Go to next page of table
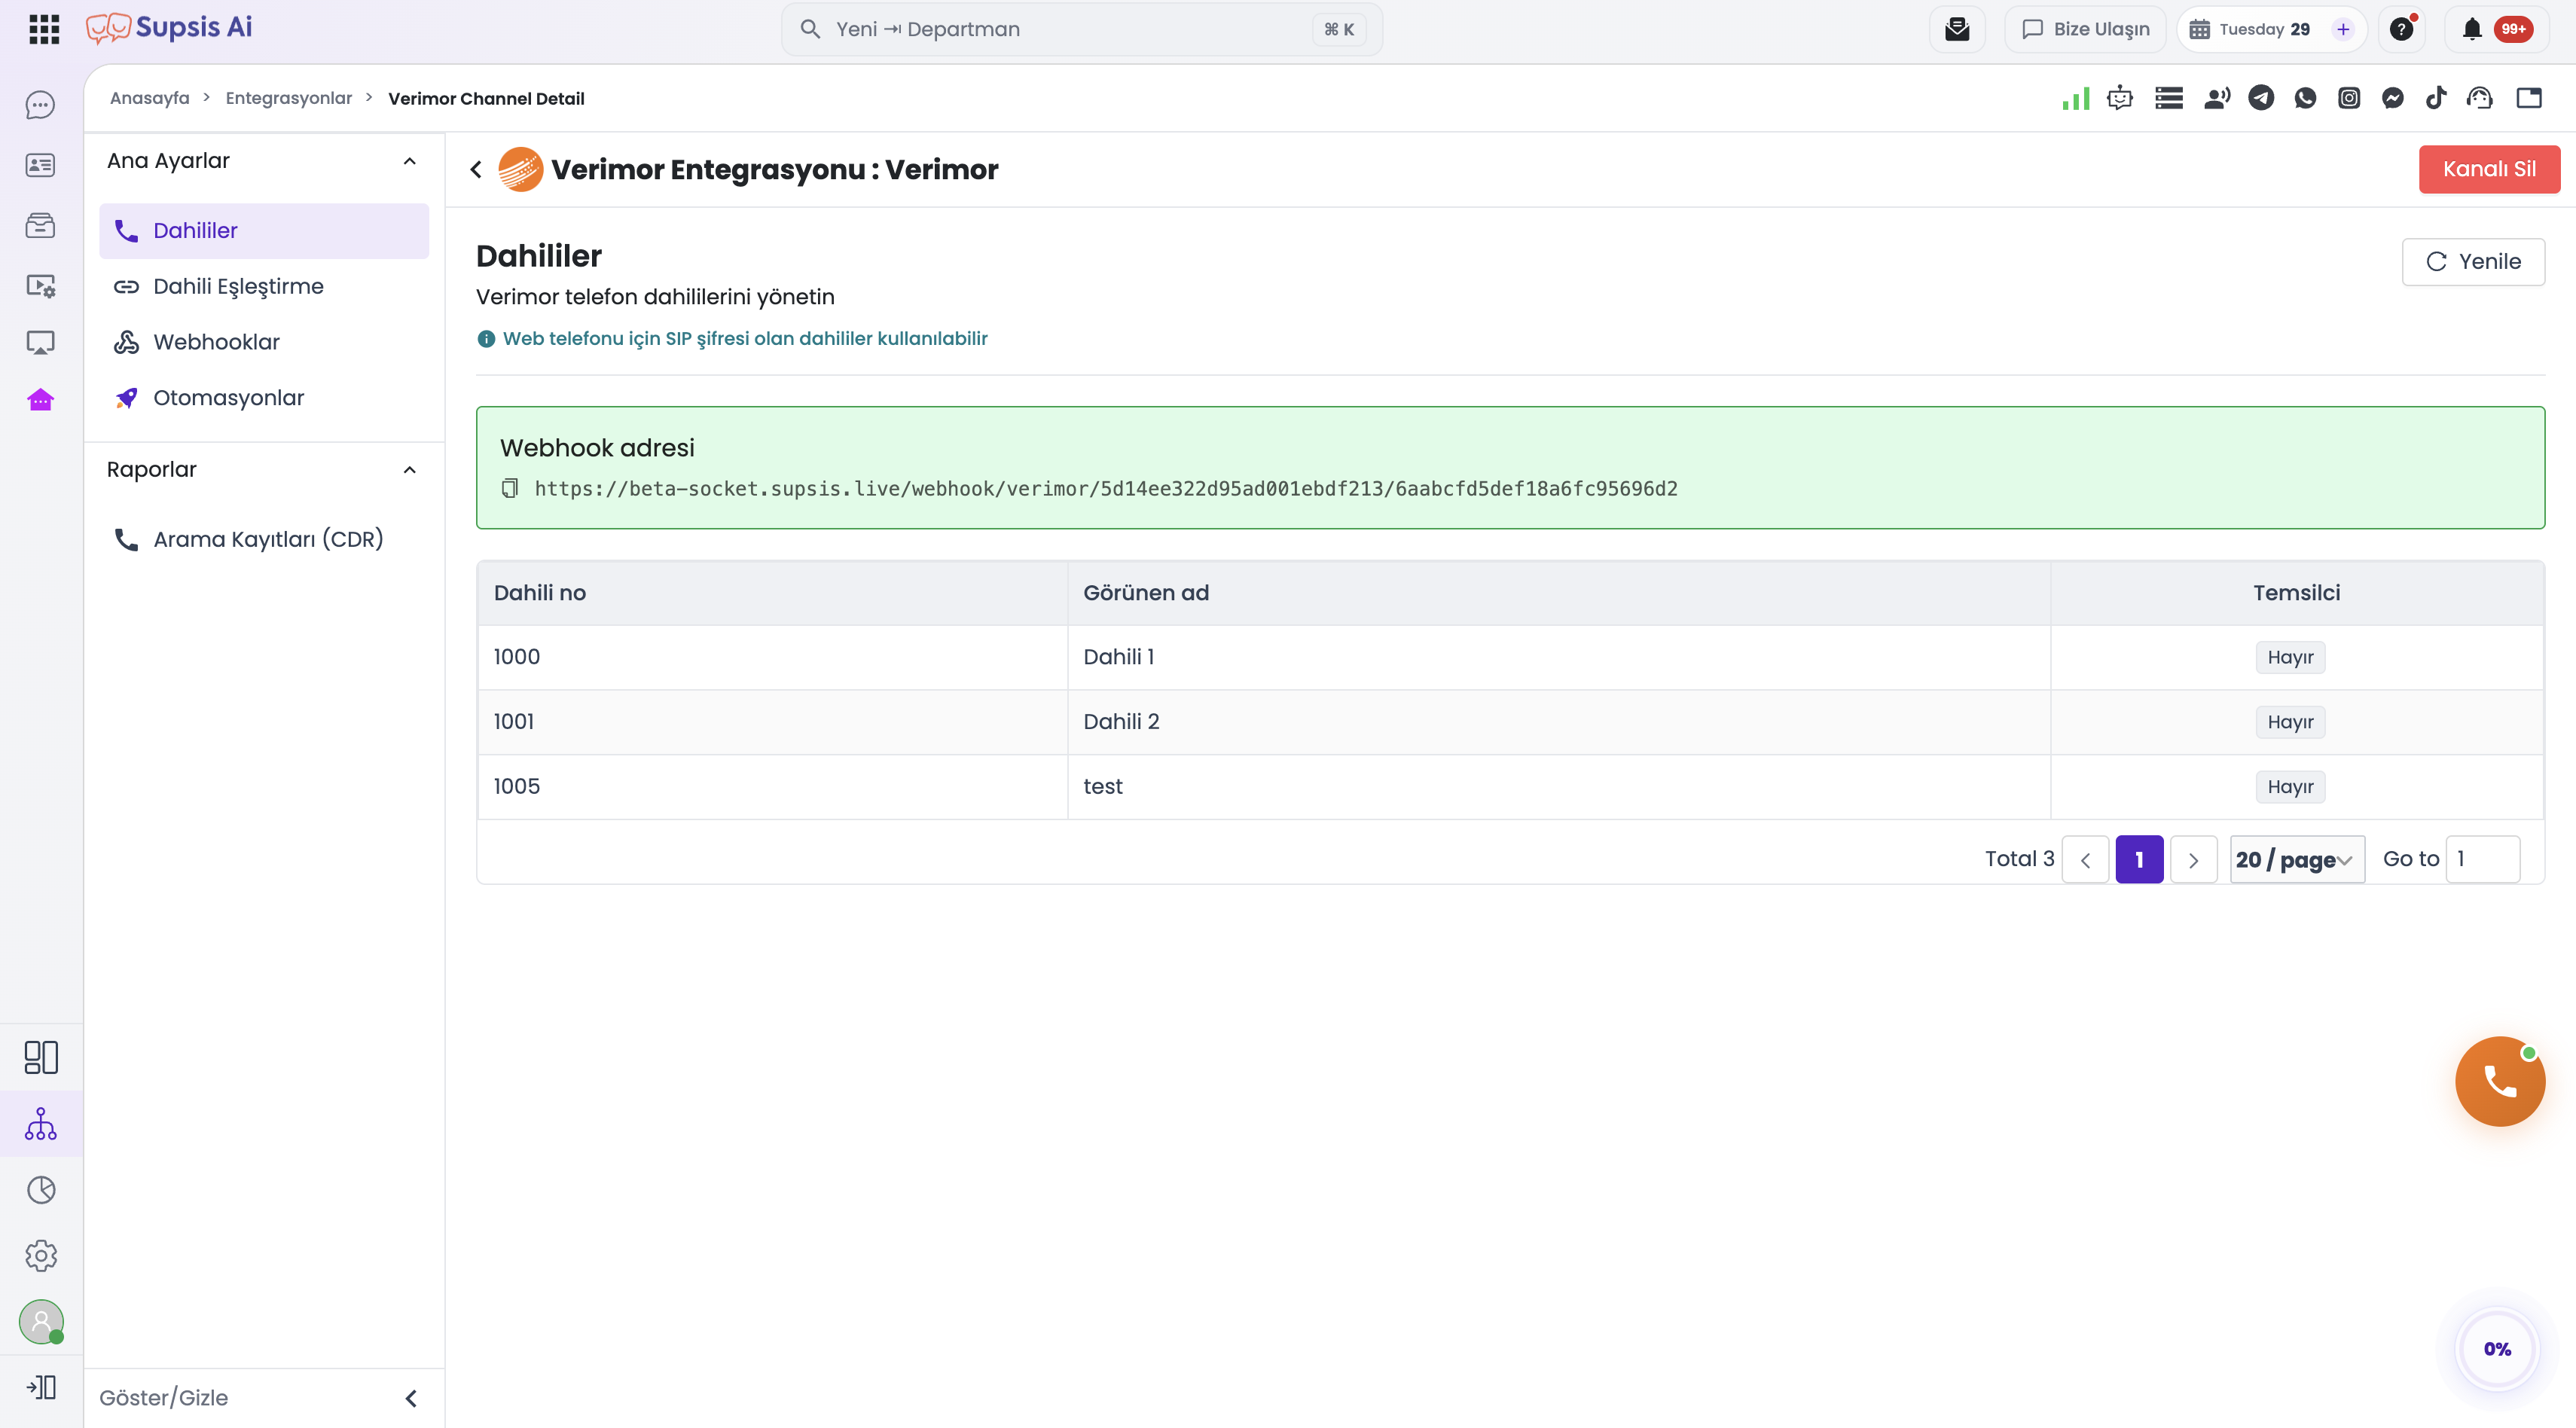 [2193, 859]
